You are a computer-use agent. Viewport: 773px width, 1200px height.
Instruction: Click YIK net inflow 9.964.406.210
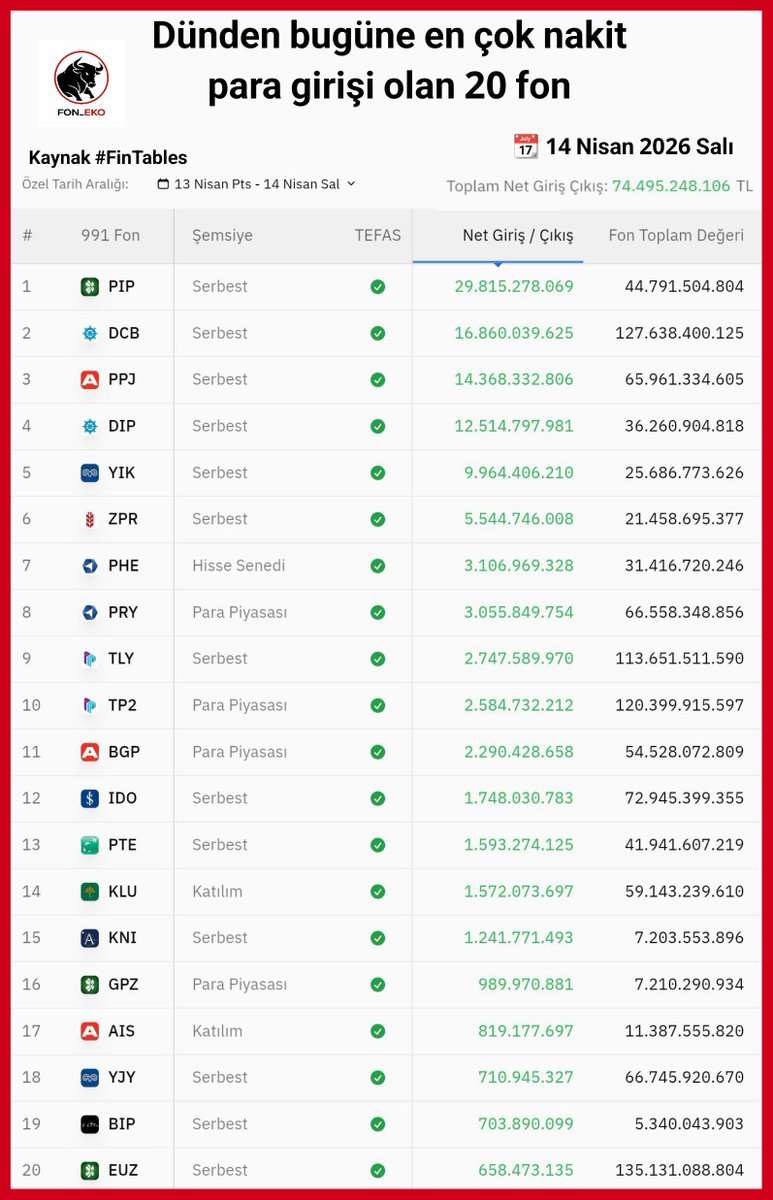coord(519,473)
